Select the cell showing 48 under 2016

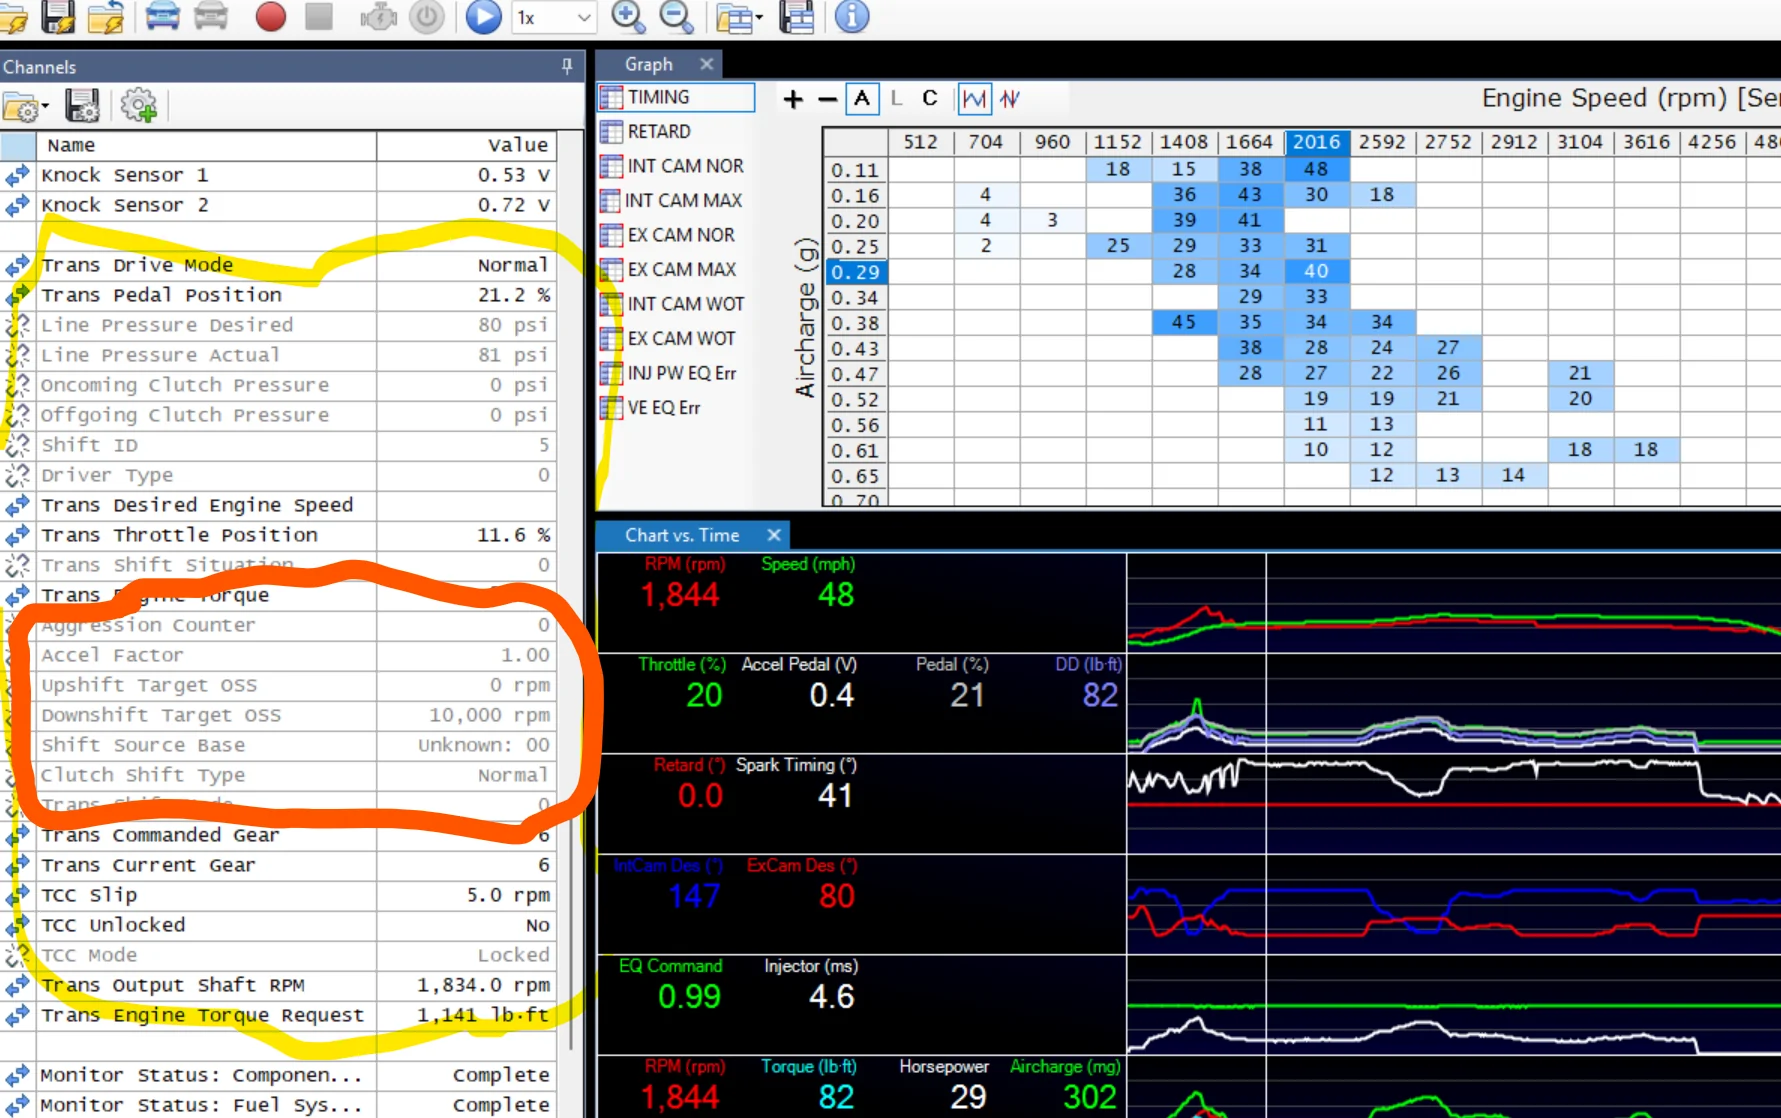1316,169
